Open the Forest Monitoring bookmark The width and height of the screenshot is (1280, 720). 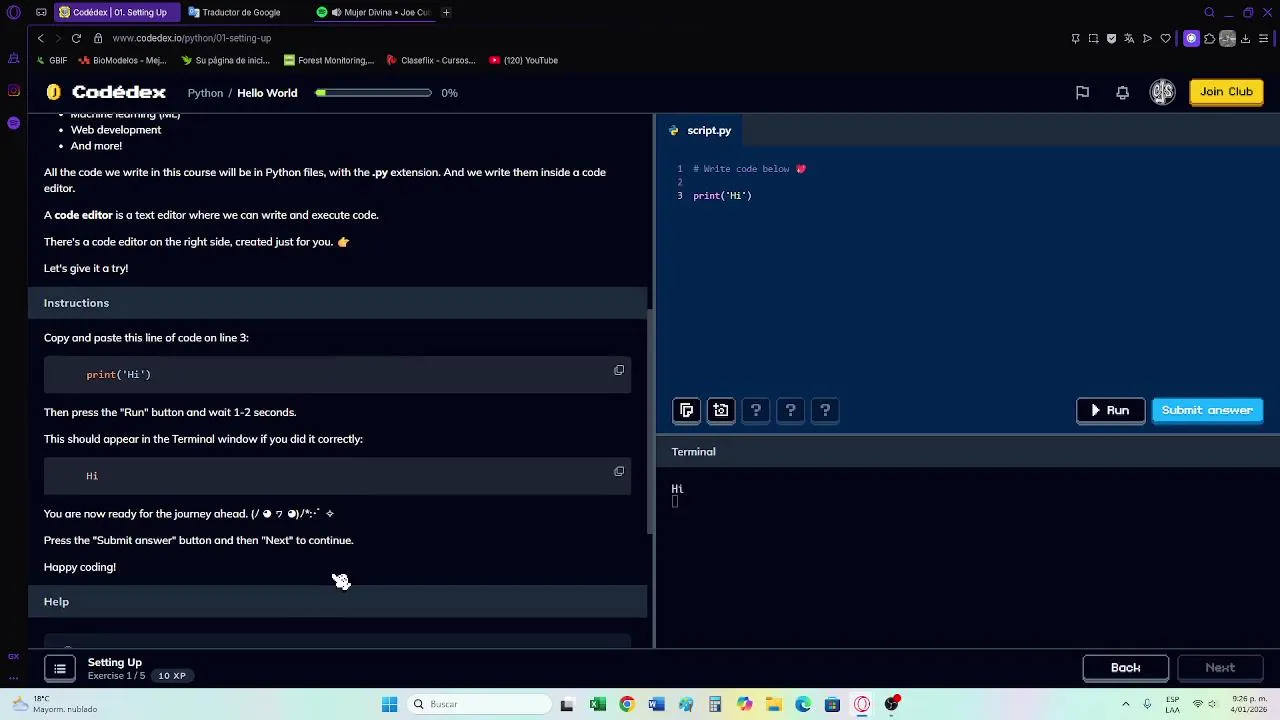click(328, 60)
